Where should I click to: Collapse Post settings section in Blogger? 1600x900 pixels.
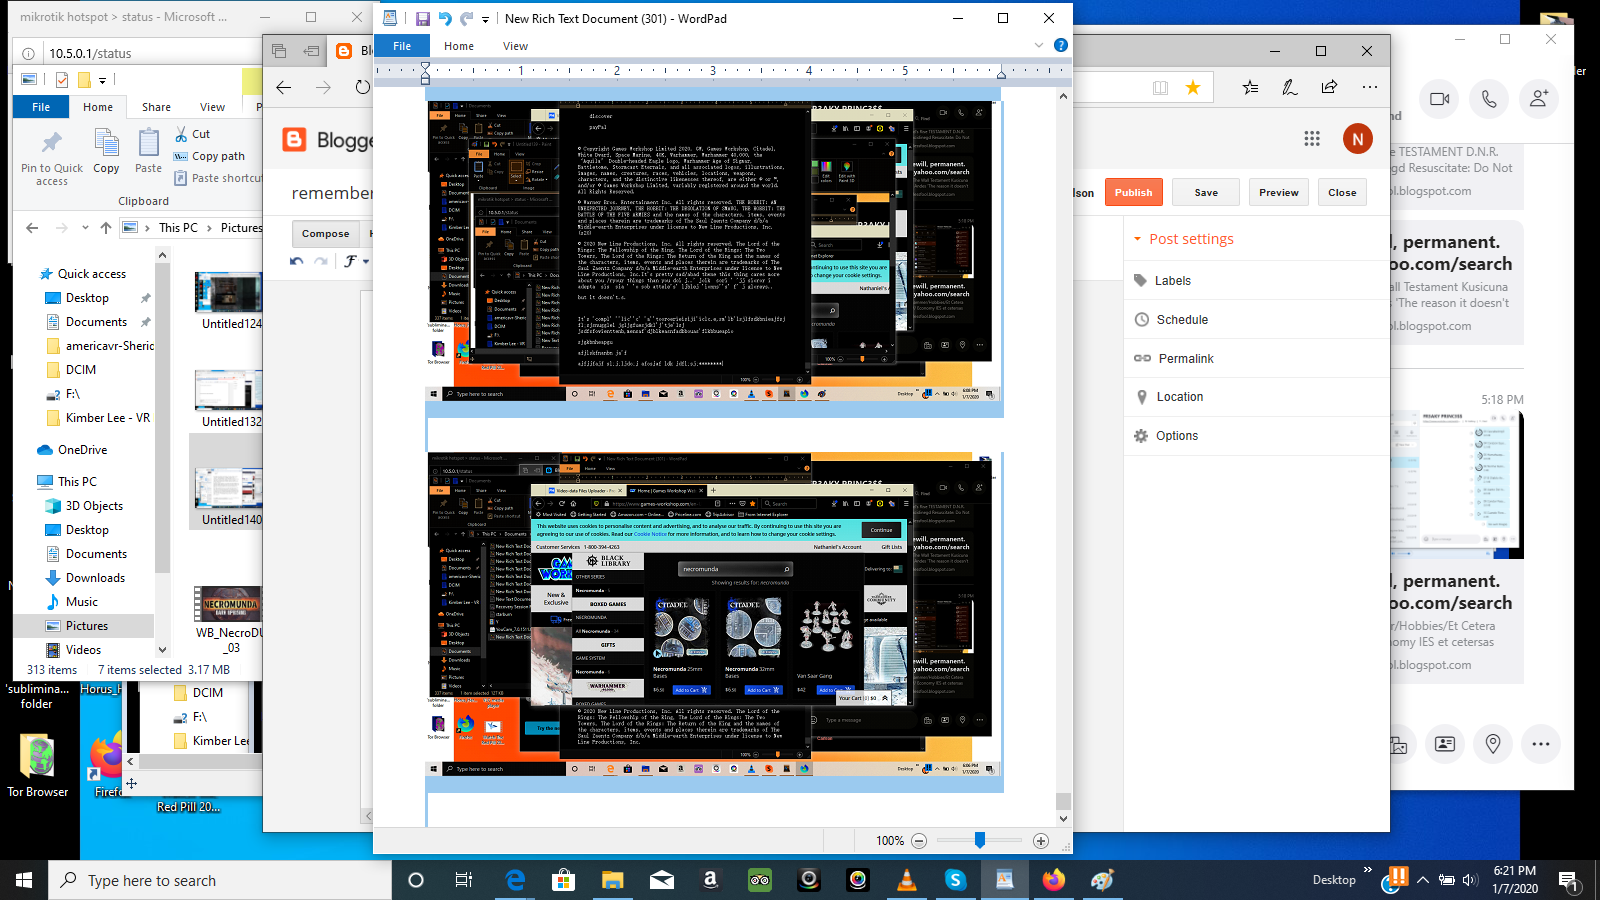coord(1138,239)
